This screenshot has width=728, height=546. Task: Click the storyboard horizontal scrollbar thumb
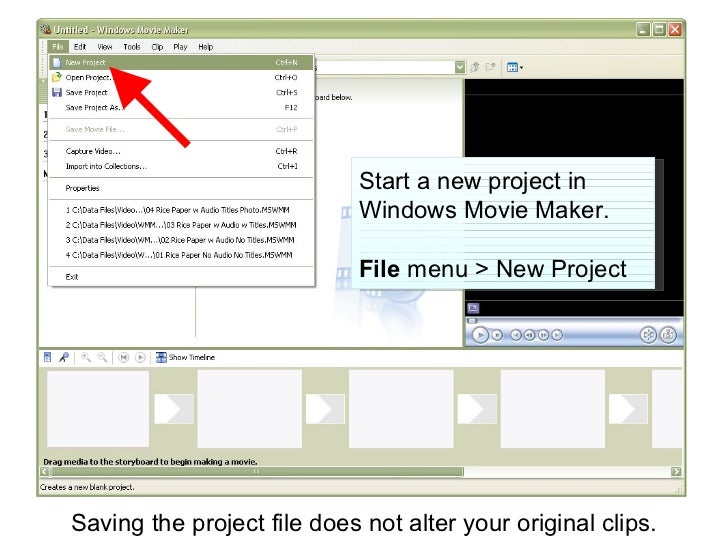point(257,472)
